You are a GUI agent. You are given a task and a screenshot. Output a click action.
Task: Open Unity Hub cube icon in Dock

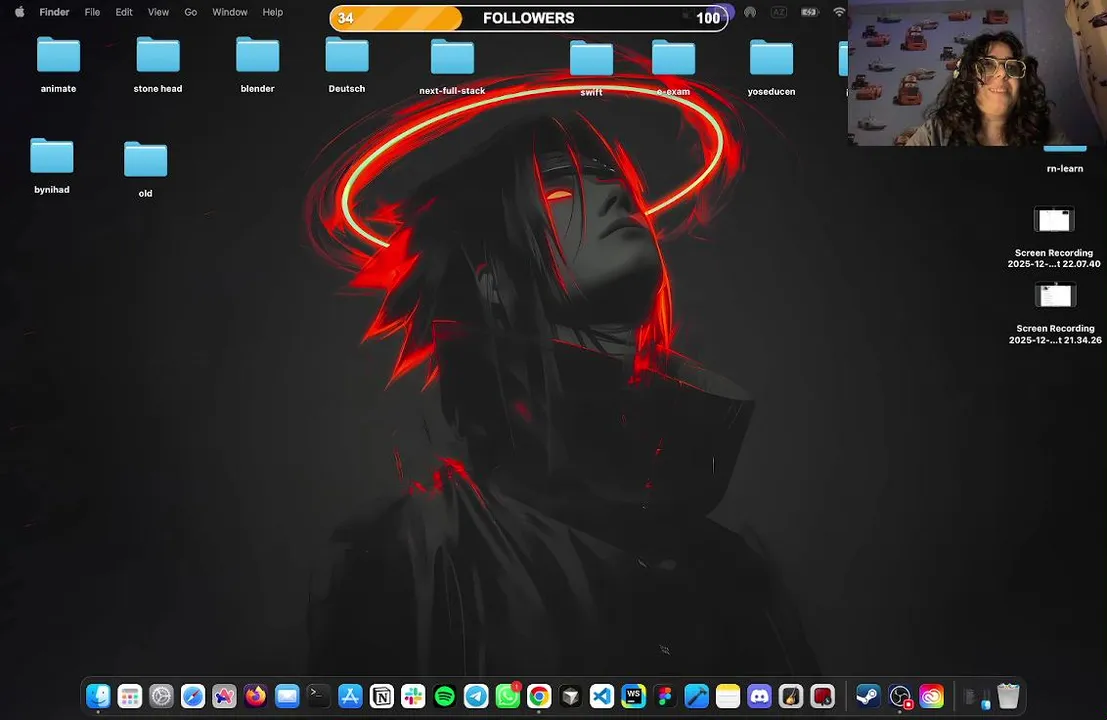(x=570, y=697)
